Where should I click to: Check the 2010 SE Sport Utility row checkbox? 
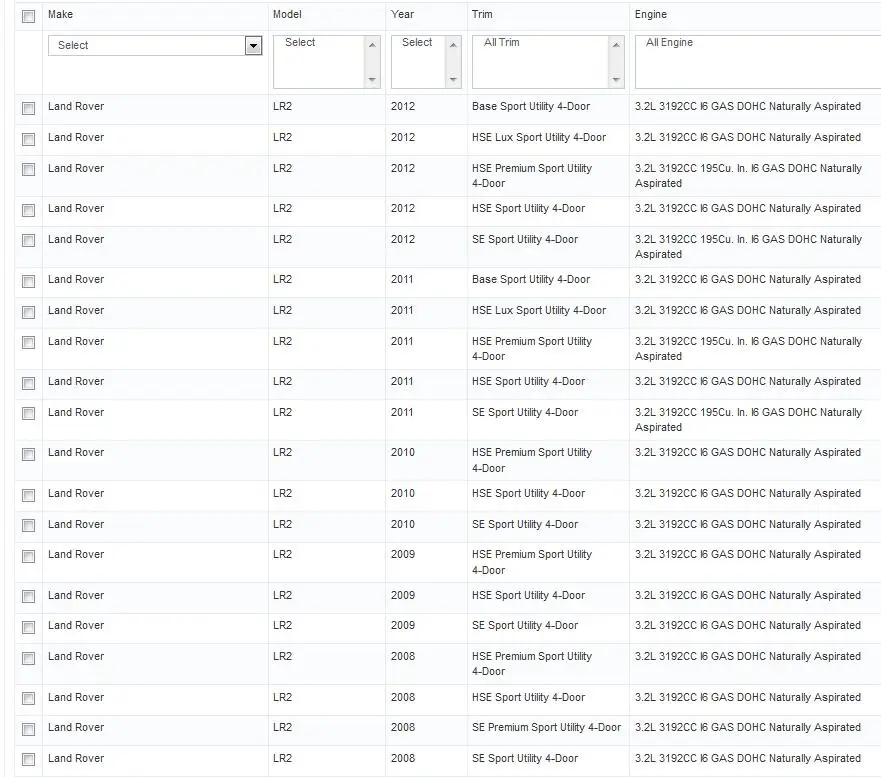[x=28, y=525]
